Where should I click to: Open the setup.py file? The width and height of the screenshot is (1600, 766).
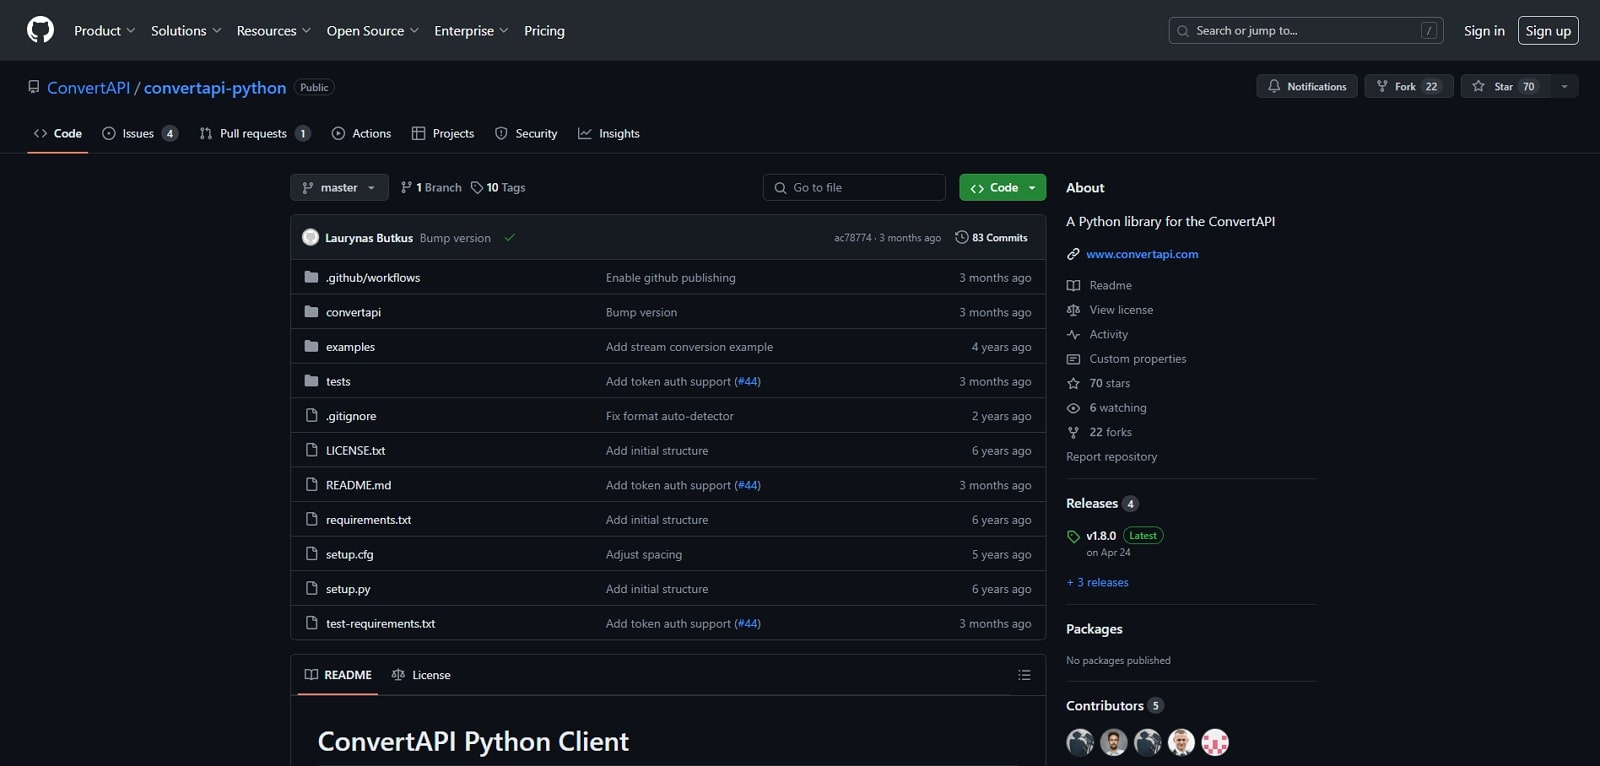348,589
